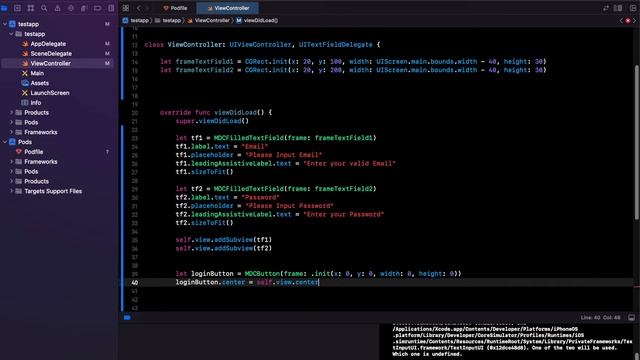Open the Find navigator magnifier
Screen dimensions: 640x360
point(44,8)
